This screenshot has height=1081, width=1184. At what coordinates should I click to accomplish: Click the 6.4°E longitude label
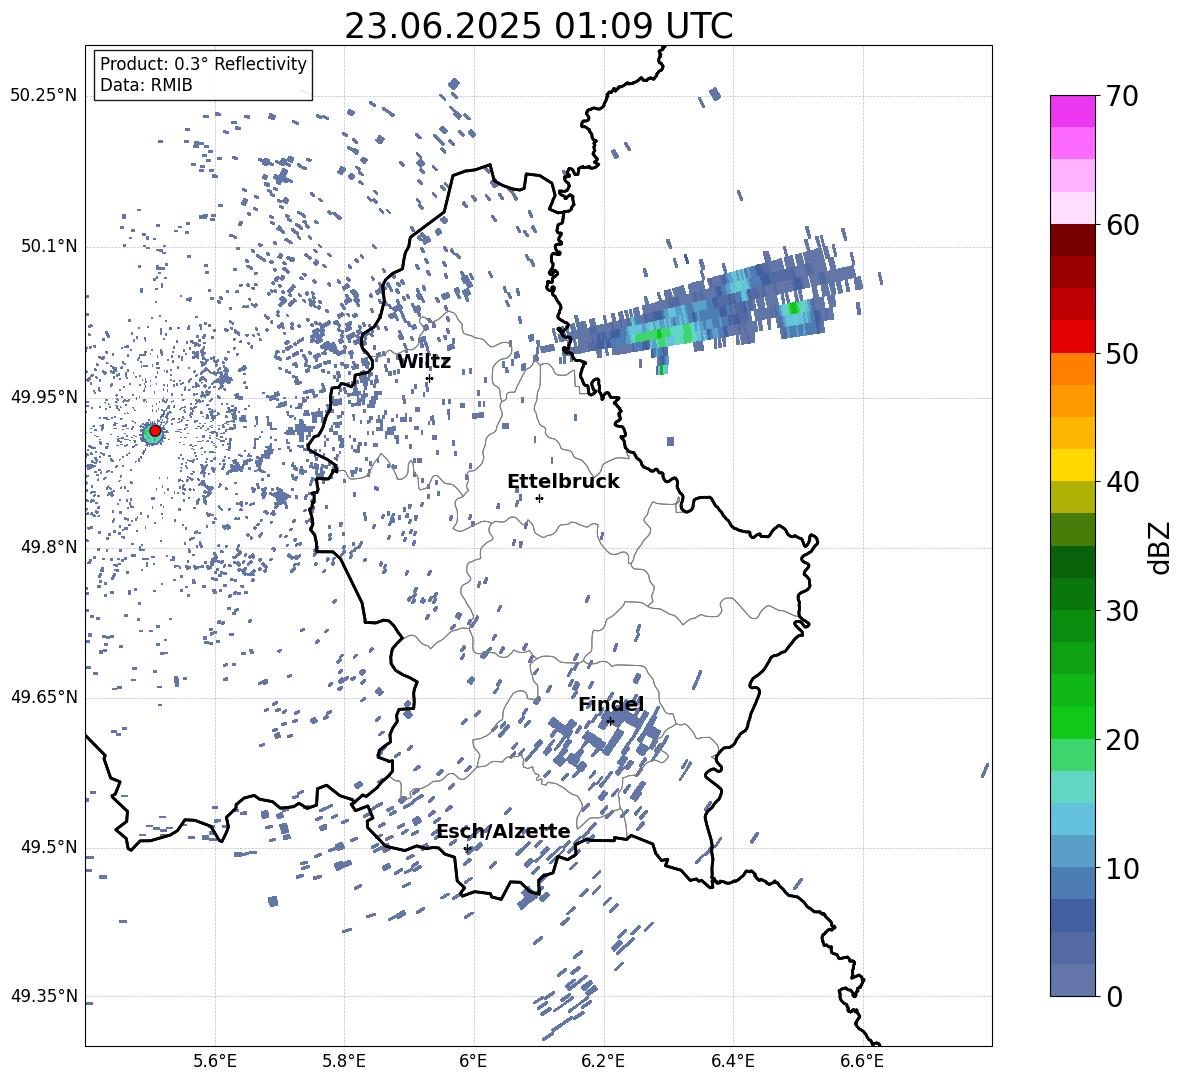coord(732,1061)
